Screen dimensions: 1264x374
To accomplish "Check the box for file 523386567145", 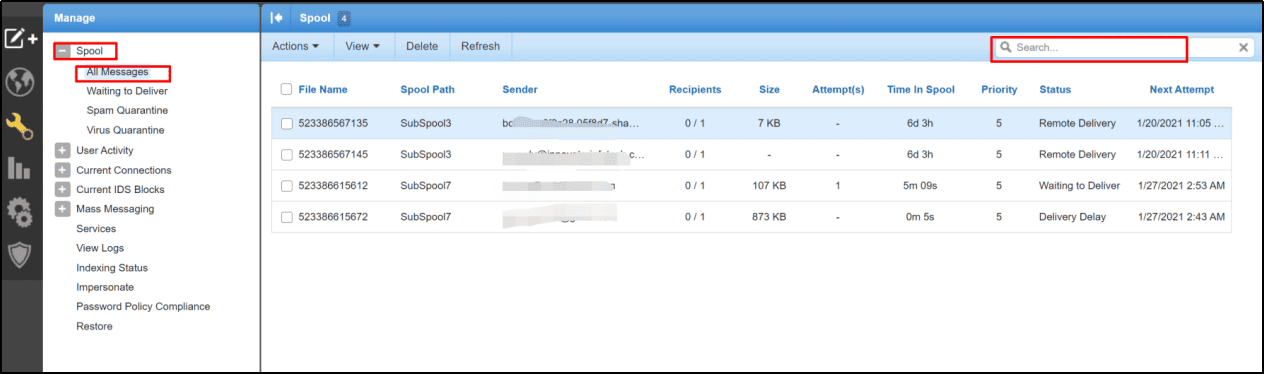I will 287,155.
